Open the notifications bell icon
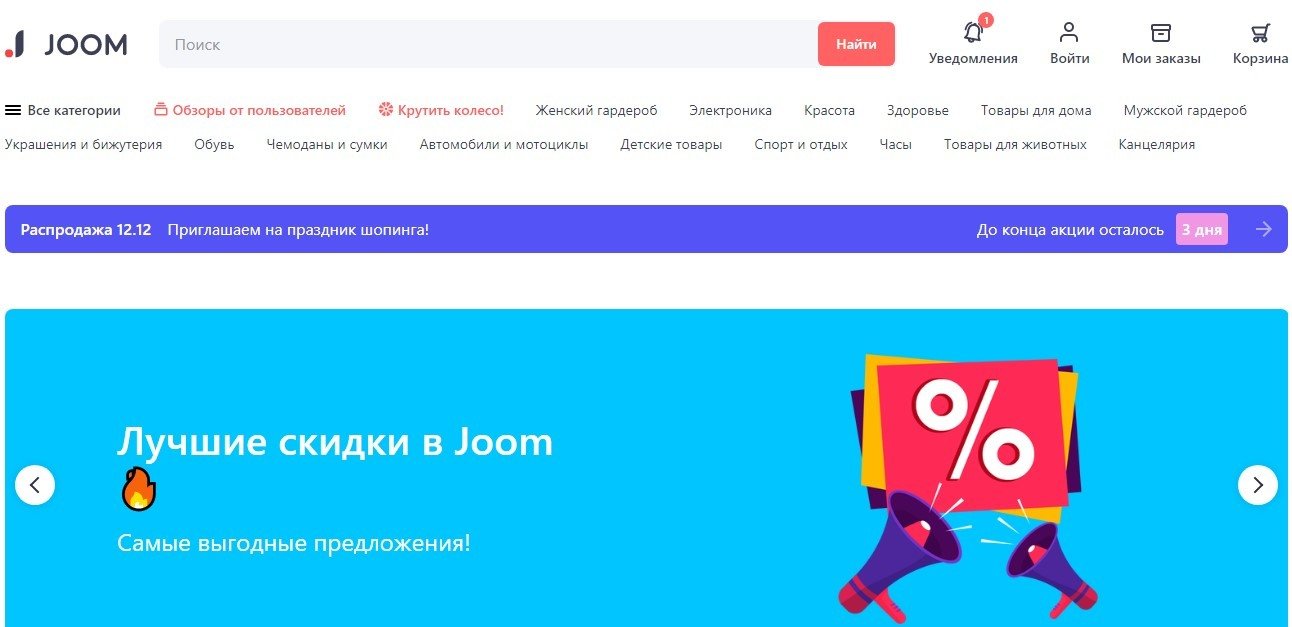 973,33
